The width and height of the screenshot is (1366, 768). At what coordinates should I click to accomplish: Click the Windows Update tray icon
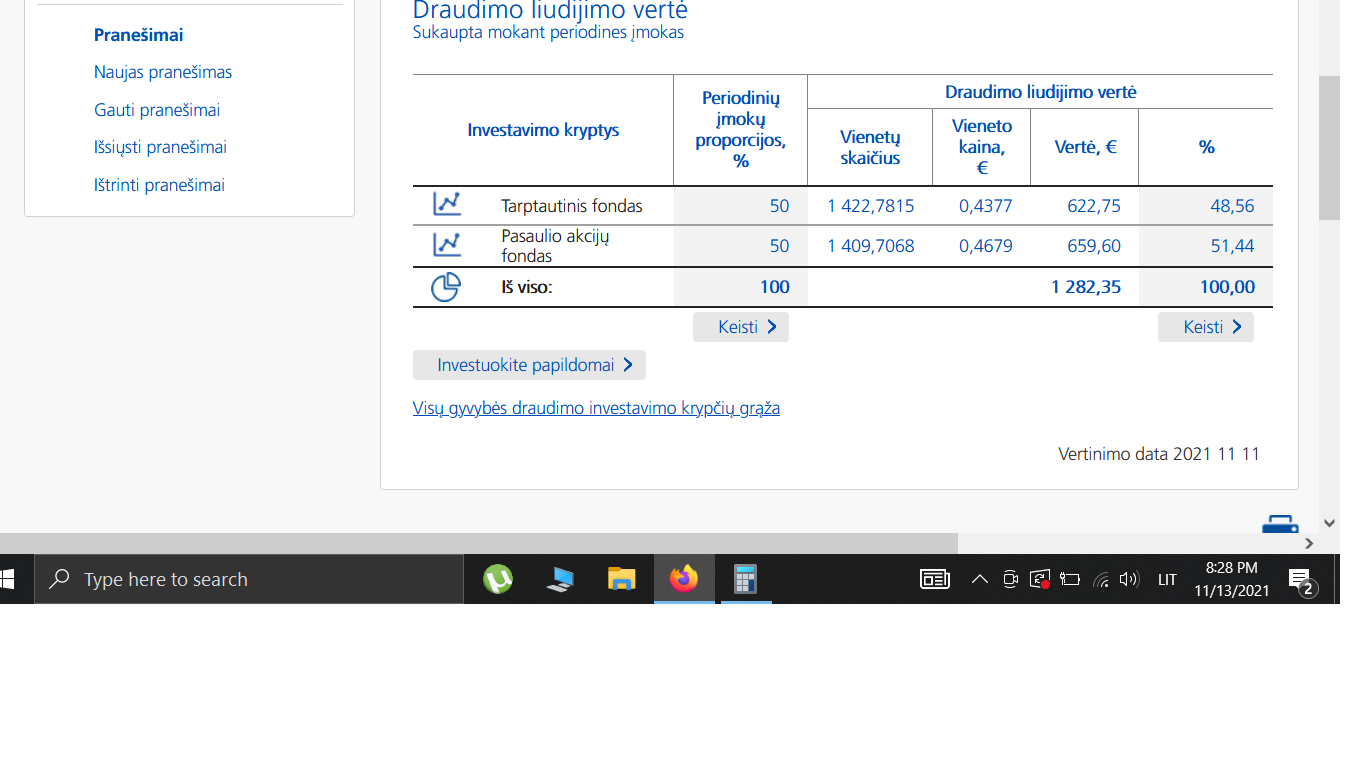click(1040, 579)
